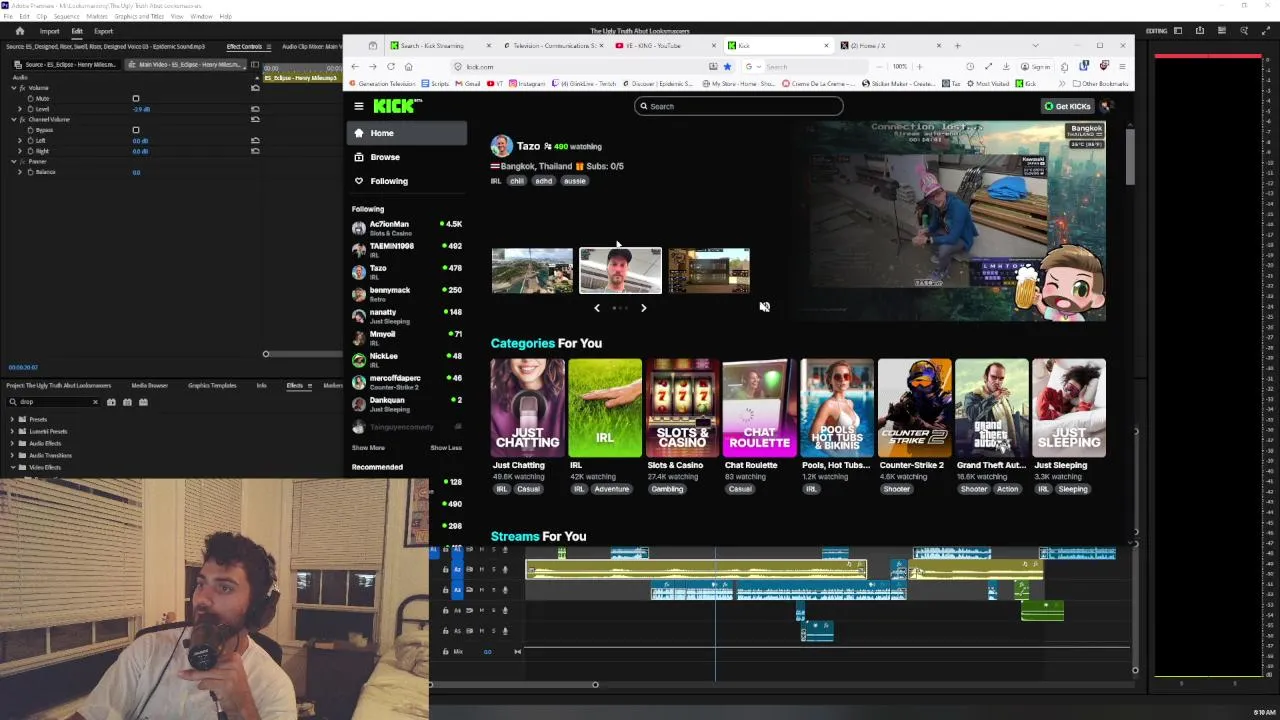Filter YUV effects in Effects panel
Viewport: 1280px width, 720px height.
143,402
